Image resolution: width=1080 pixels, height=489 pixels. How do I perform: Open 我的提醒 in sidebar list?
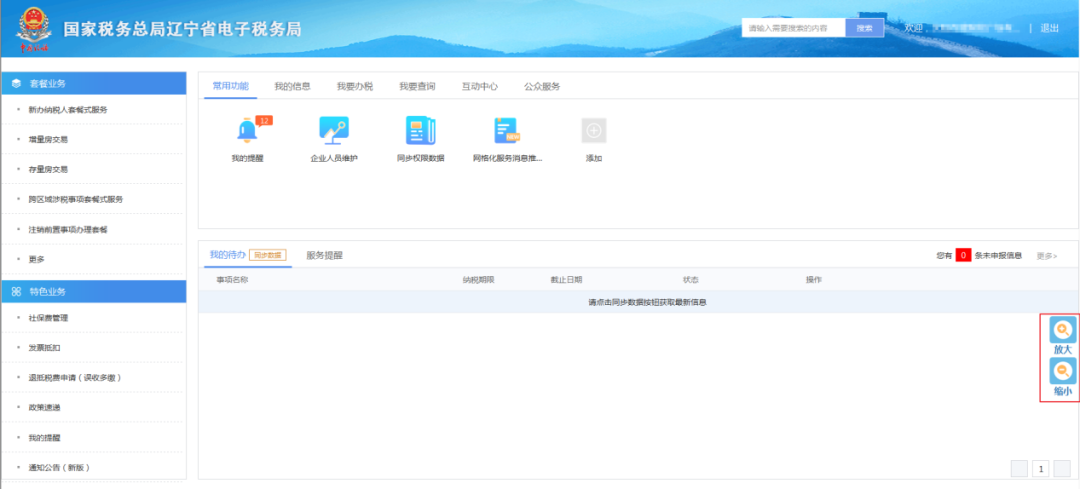click(x=44, y=437)
